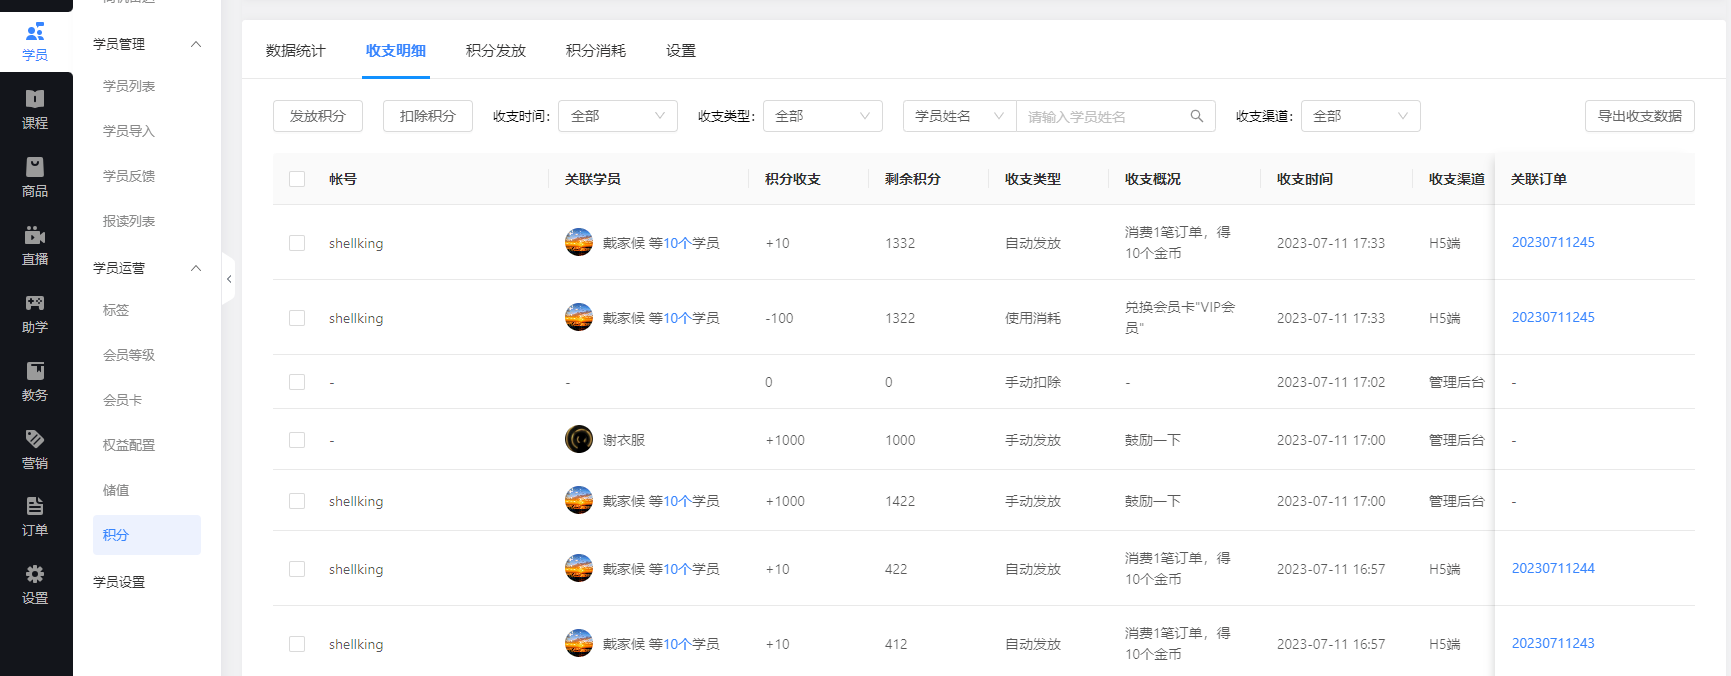Open 会员等级 in the side menu

coord(129,355)
